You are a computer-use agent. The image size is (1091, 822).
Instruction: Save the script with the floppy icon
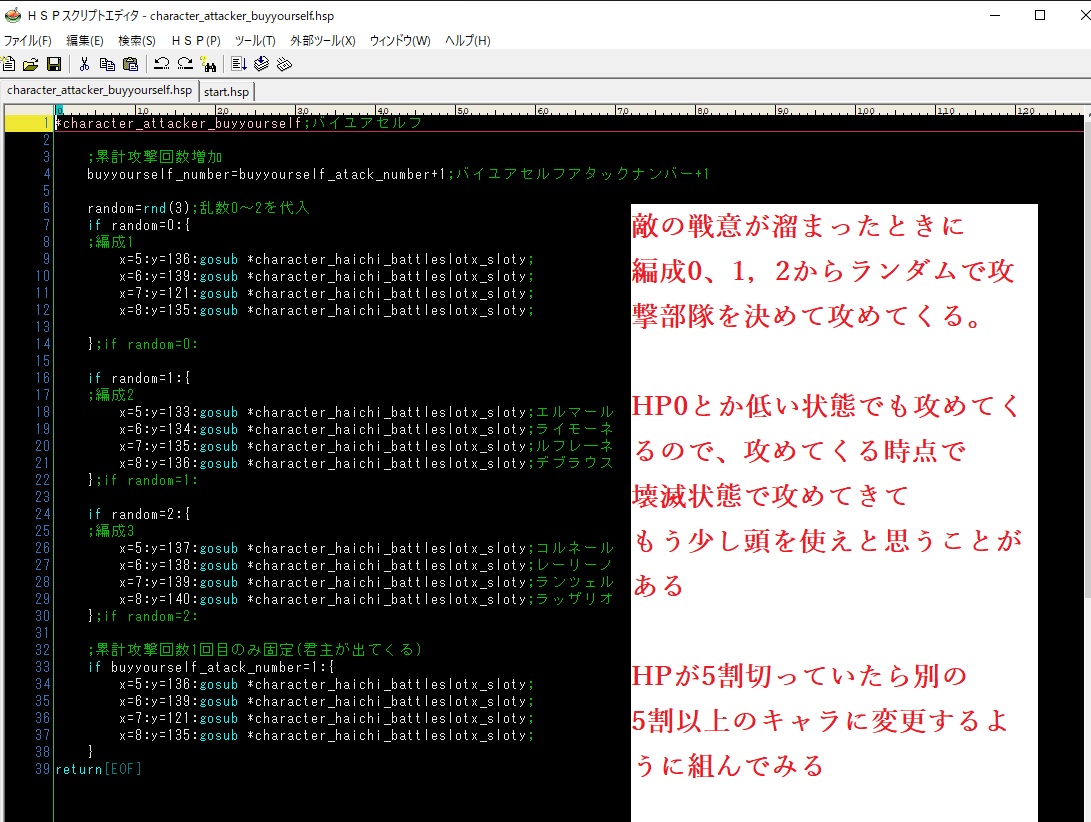pyautogui.click(x=54, y=64)
